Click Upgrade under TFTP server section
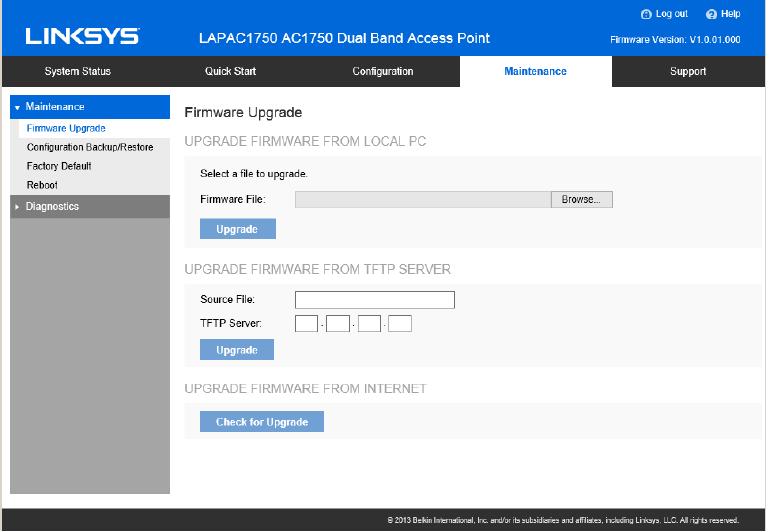The width and height of the screenshot is (766, 531). point(237,350)
